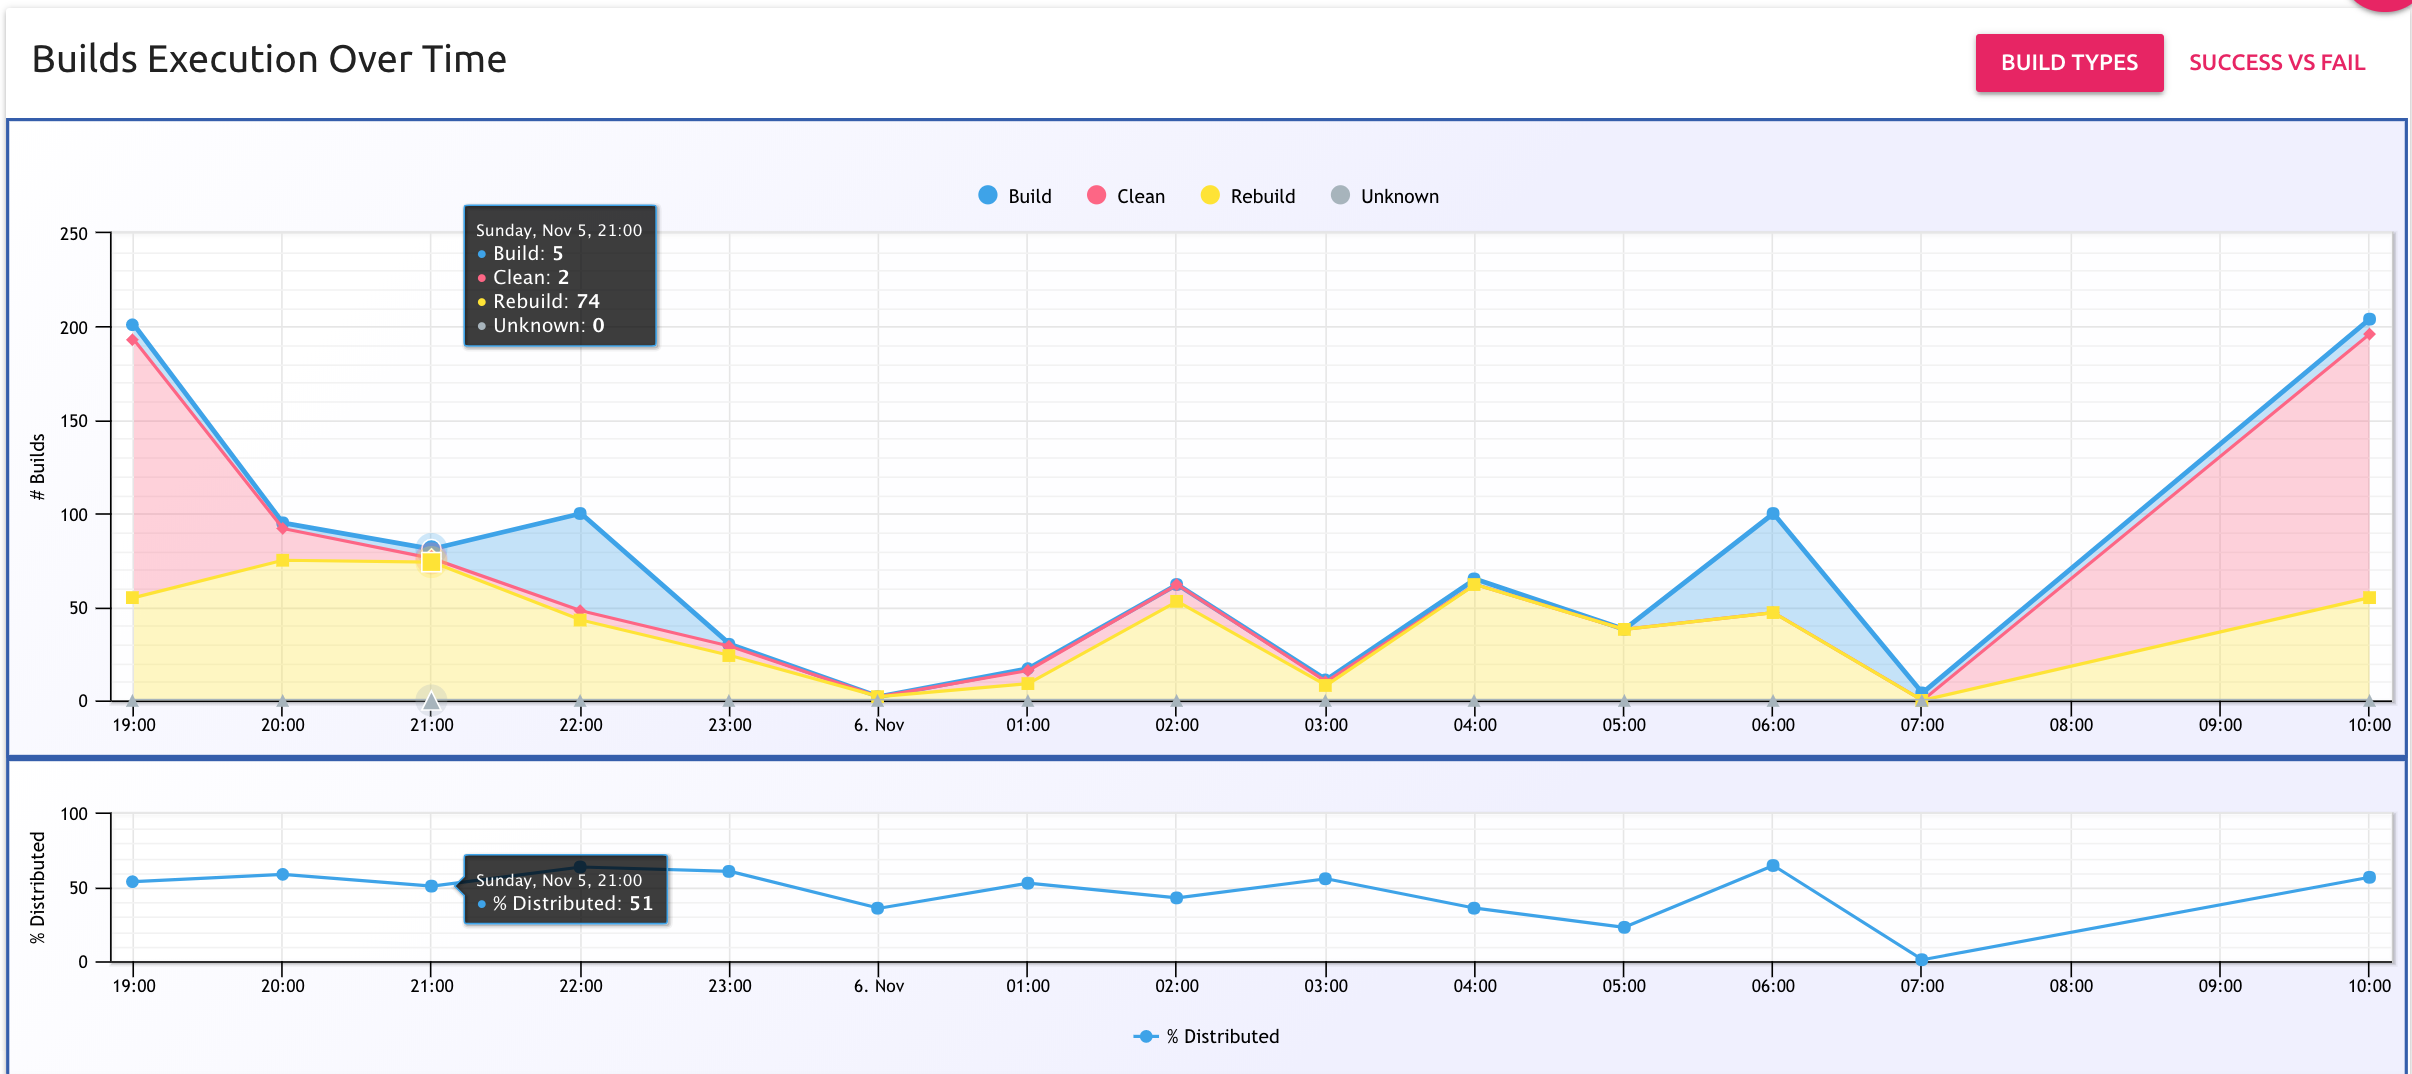
Task: Select the yellow Rebuild marker at 21:00
Action: click(x=431, y=563)
